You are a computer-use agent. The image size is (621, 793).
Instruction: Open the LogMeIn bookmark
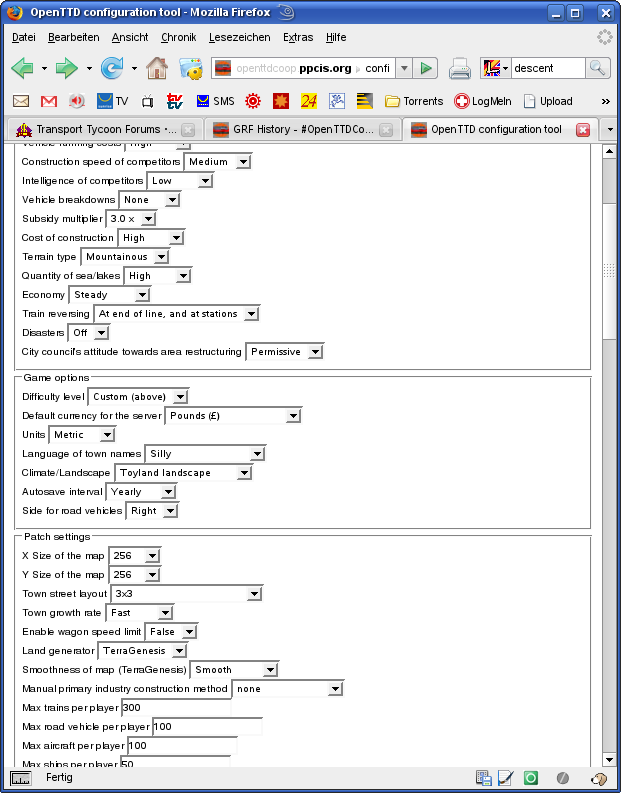pos(482,101)
